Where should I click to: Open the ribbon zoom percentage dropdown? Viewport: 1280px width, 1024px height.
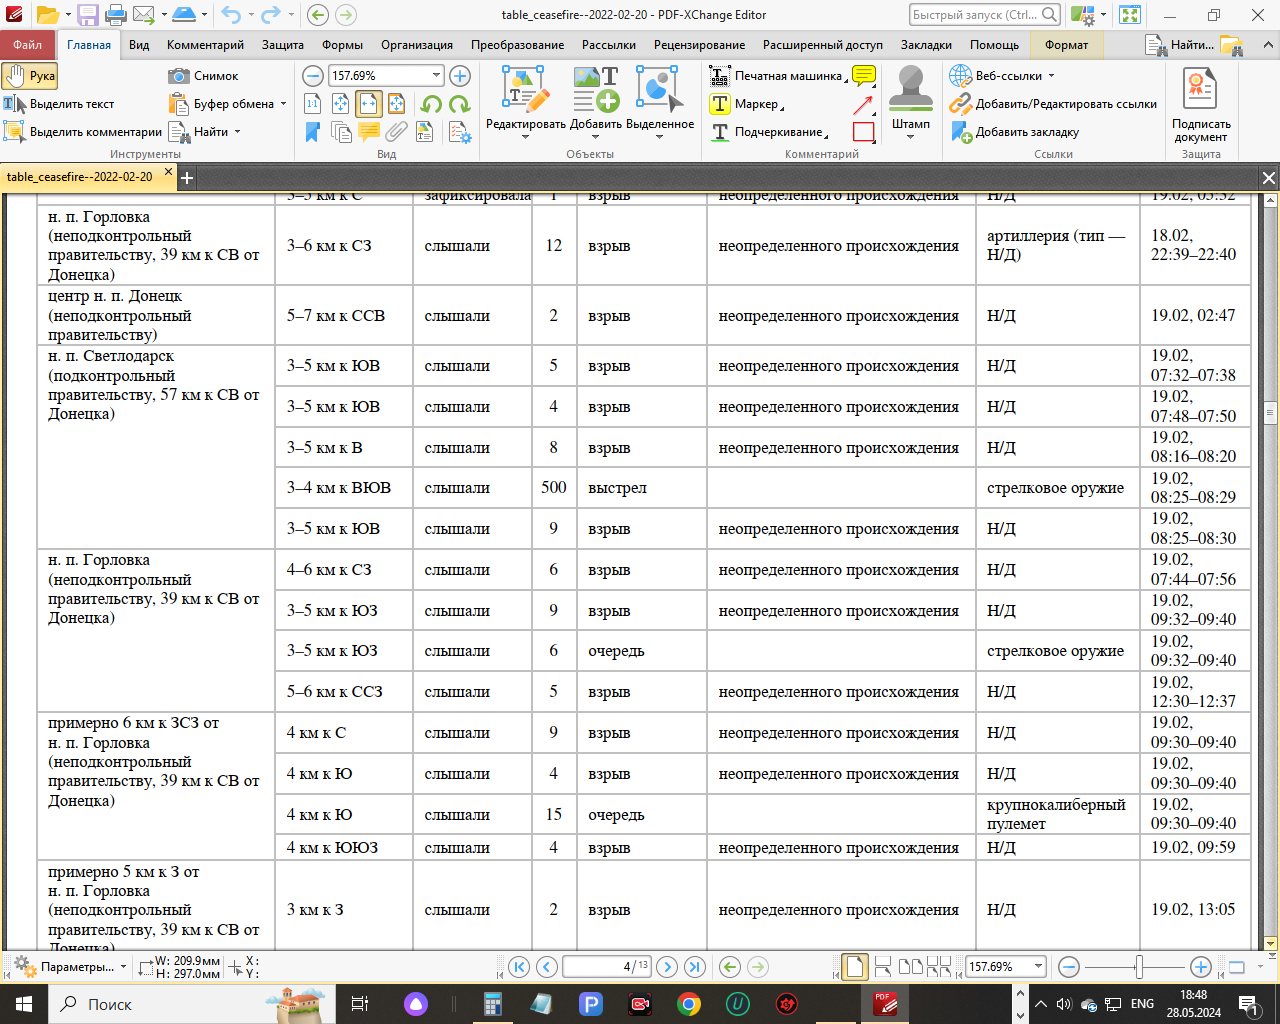tap(436, 76)
